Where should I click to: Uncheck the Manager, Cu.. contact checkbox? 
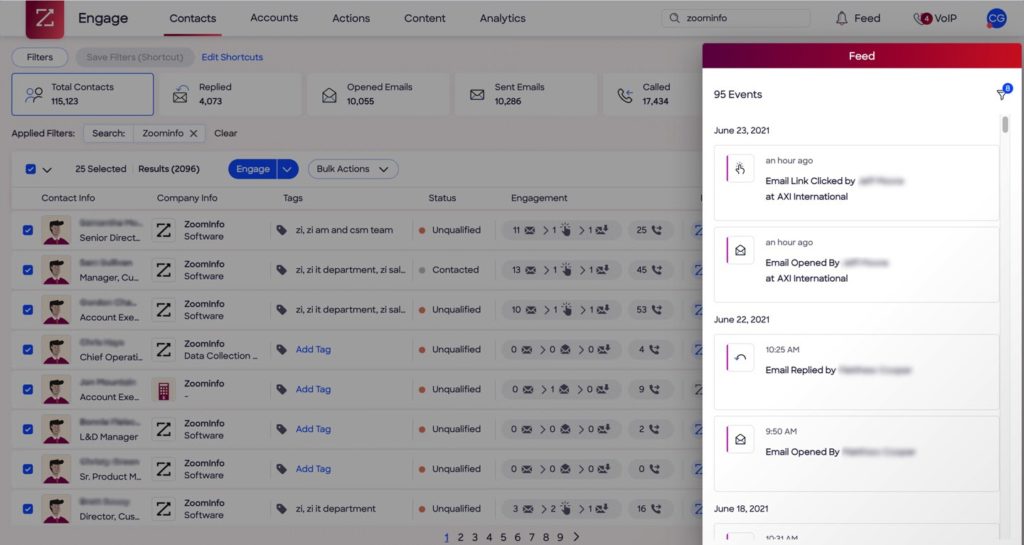(x=27, y=270)
